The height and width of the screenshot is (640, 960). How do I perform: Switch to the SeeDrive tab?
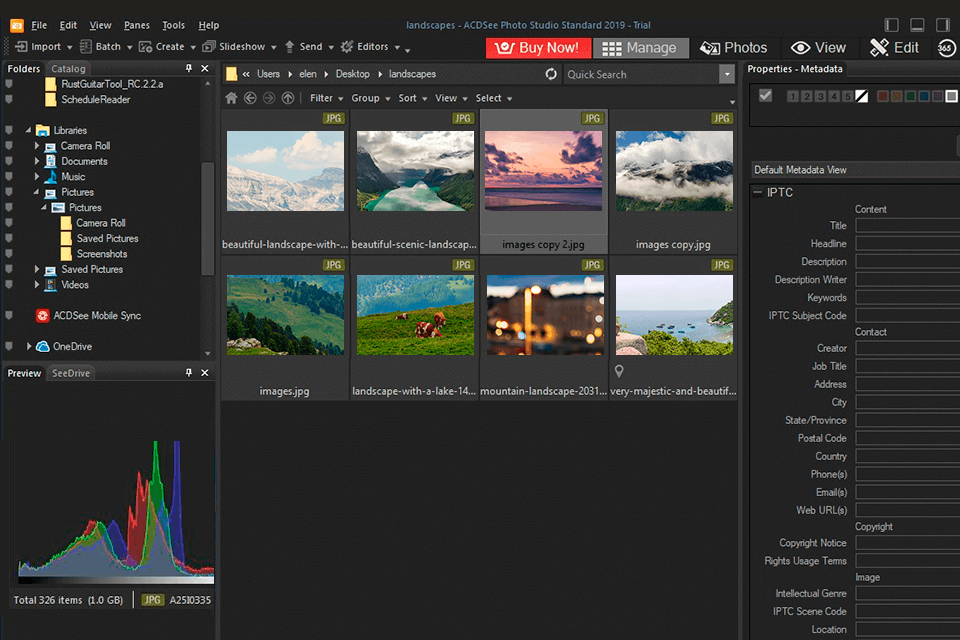pyautogui.click(x=71, y=373)
